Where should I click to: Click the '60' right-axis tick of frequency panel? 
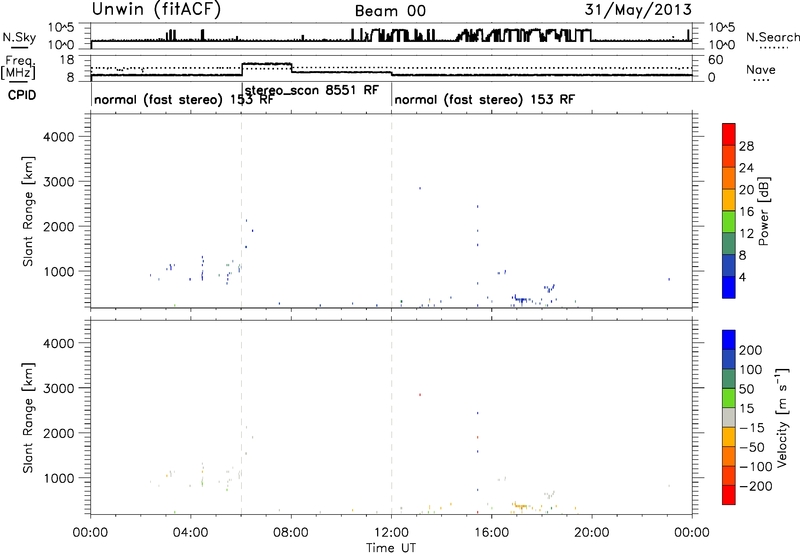click(715, 60)
